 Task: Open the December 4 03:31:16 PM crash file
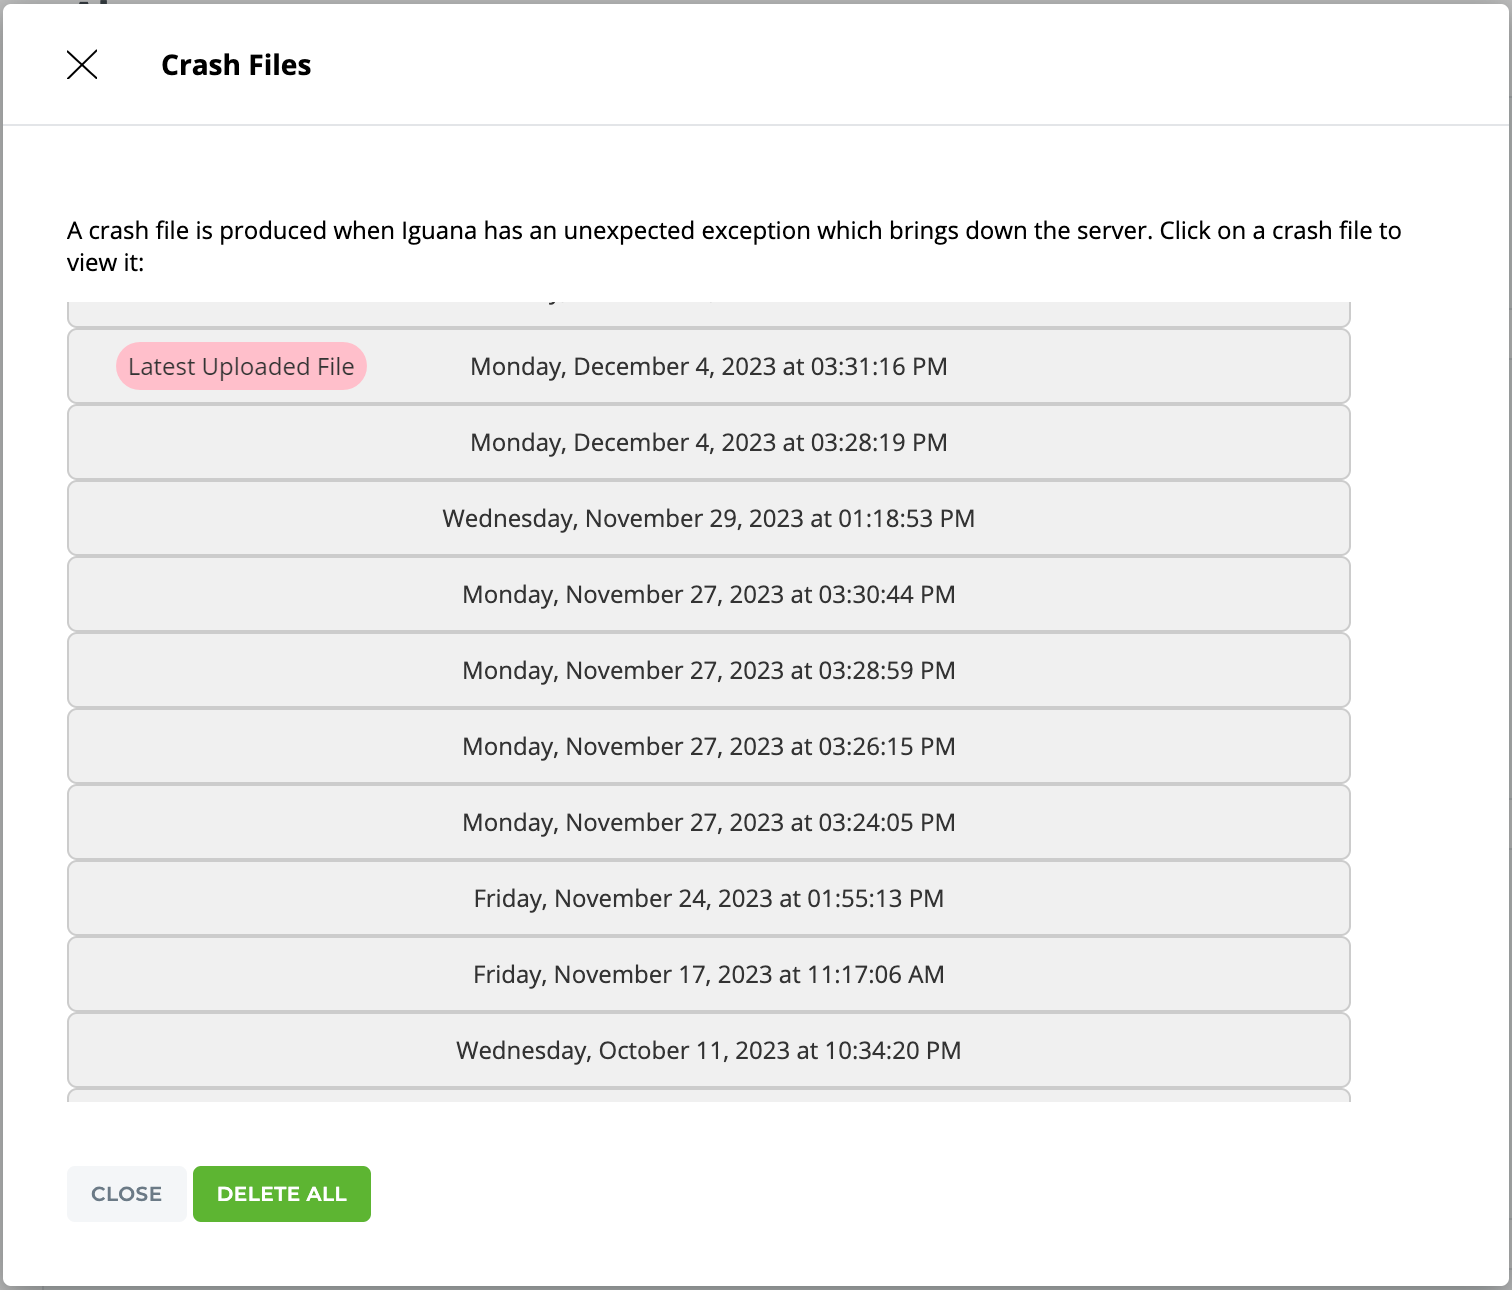point(708,367)
